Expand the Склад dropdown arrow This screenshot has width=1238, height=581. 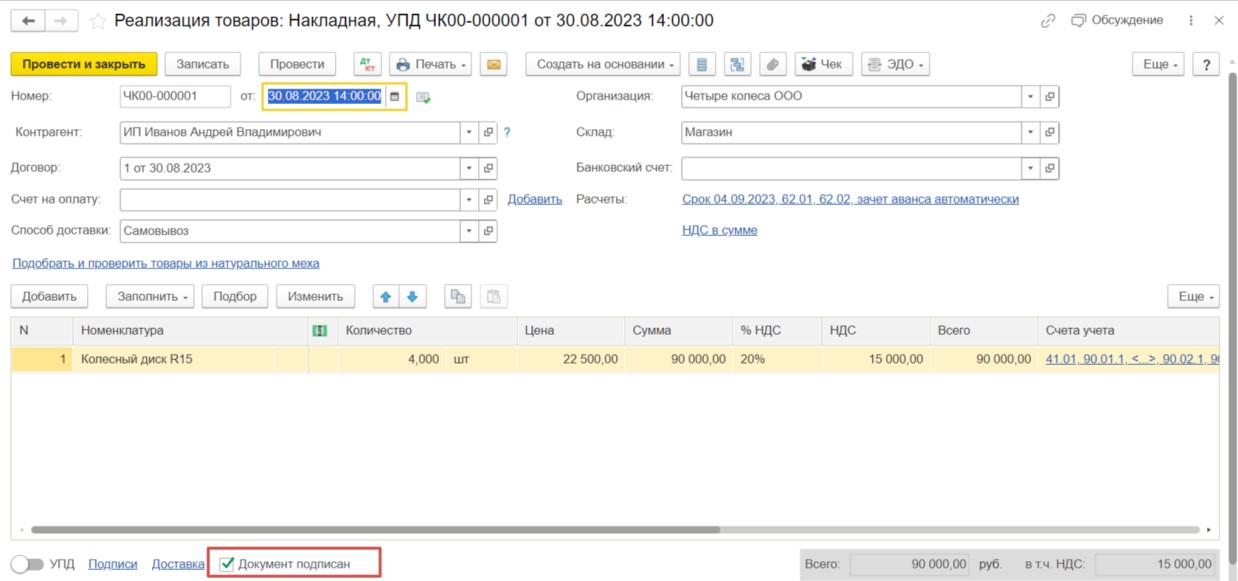[x=1030, y=132]
